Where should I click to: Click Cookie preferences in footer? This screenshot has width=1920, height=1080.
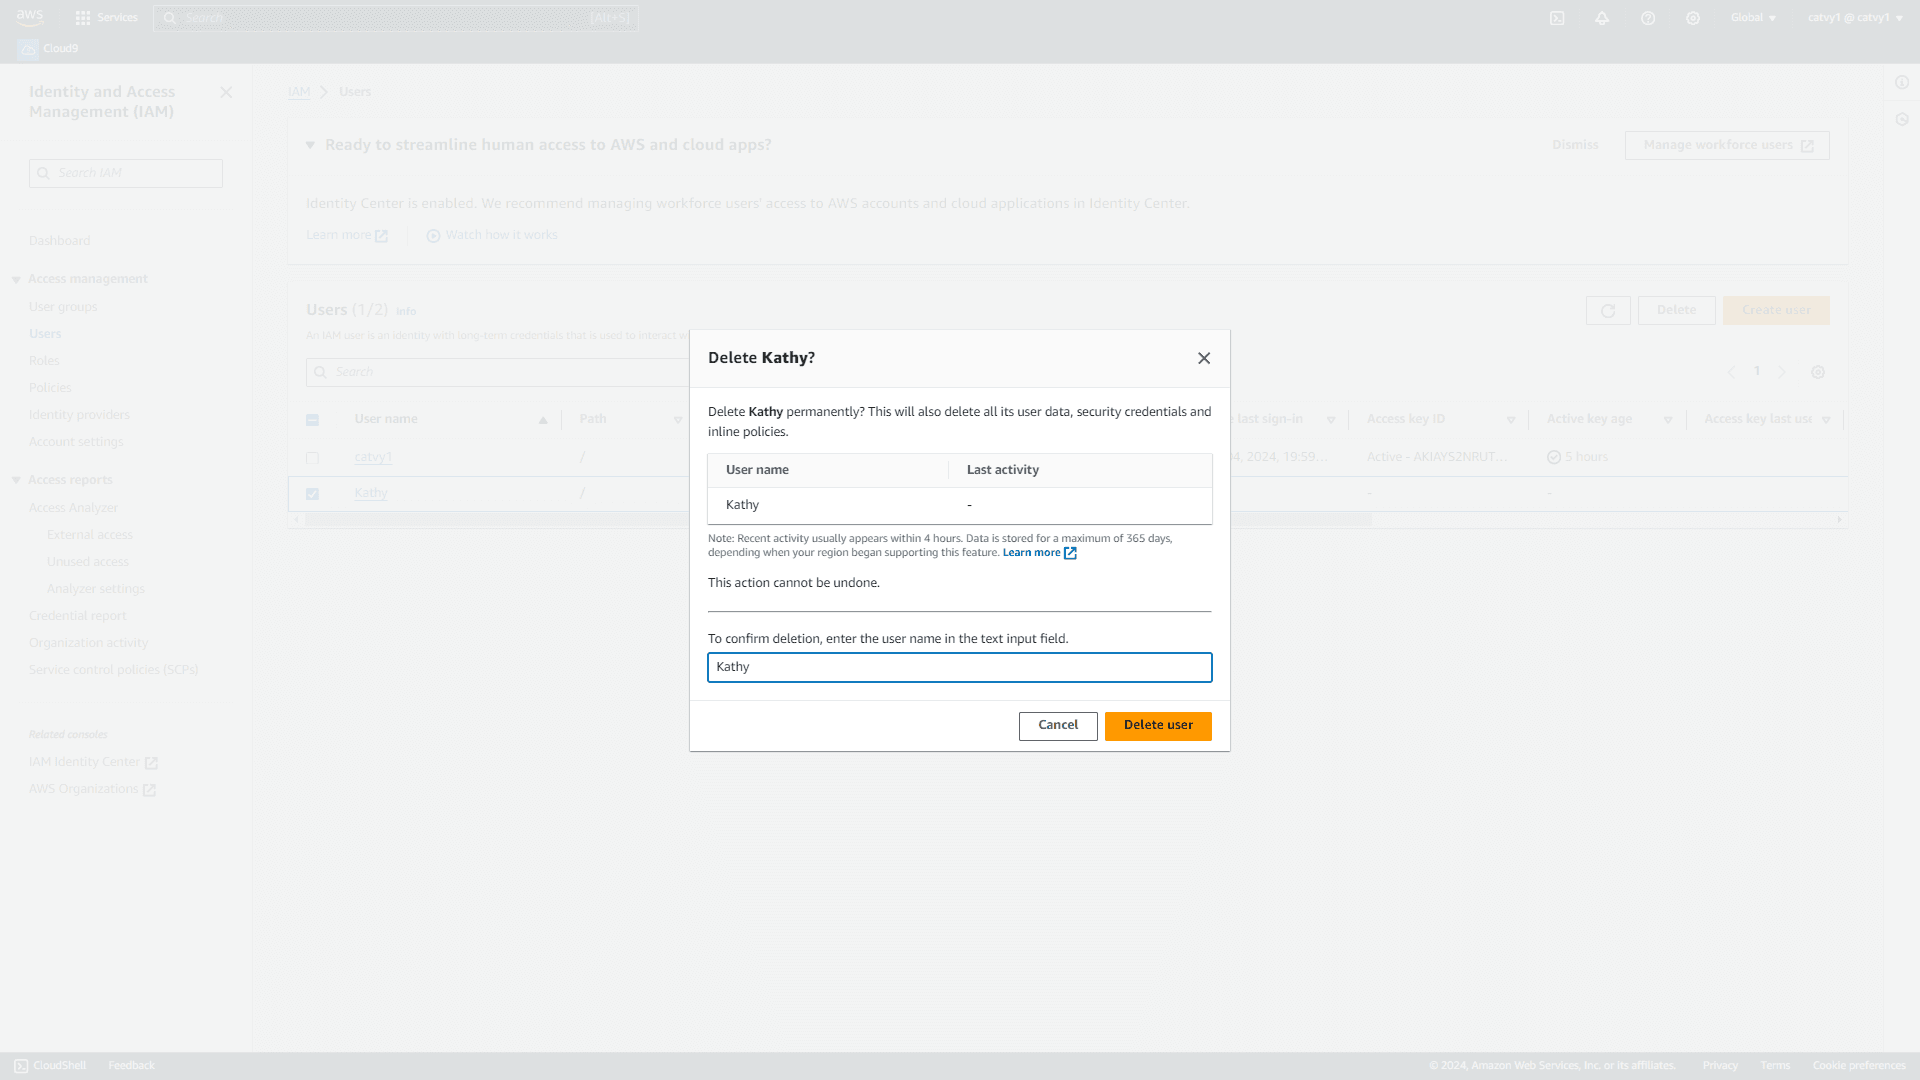click(1859, 1066)
